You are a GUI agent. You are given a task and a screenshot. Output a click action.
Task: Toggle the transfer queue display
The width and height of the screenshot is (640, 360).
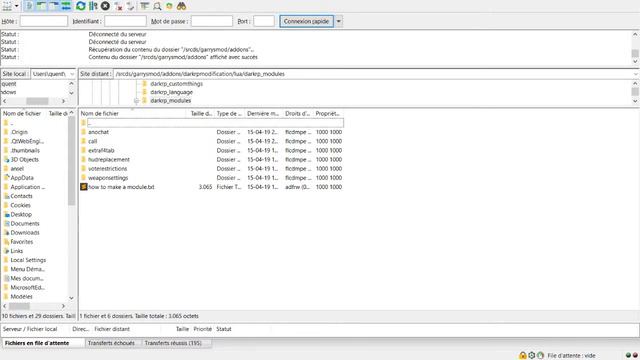click(x=66, y=6)
